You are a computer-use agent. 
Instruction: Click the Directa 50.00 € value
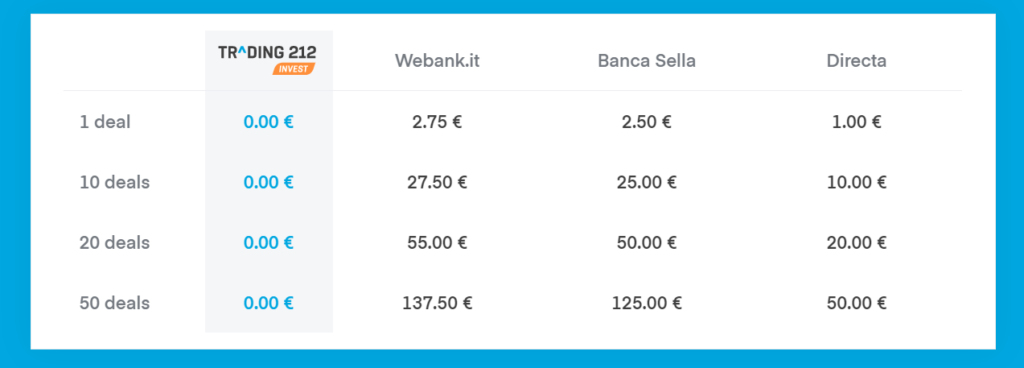coord(857,303)
